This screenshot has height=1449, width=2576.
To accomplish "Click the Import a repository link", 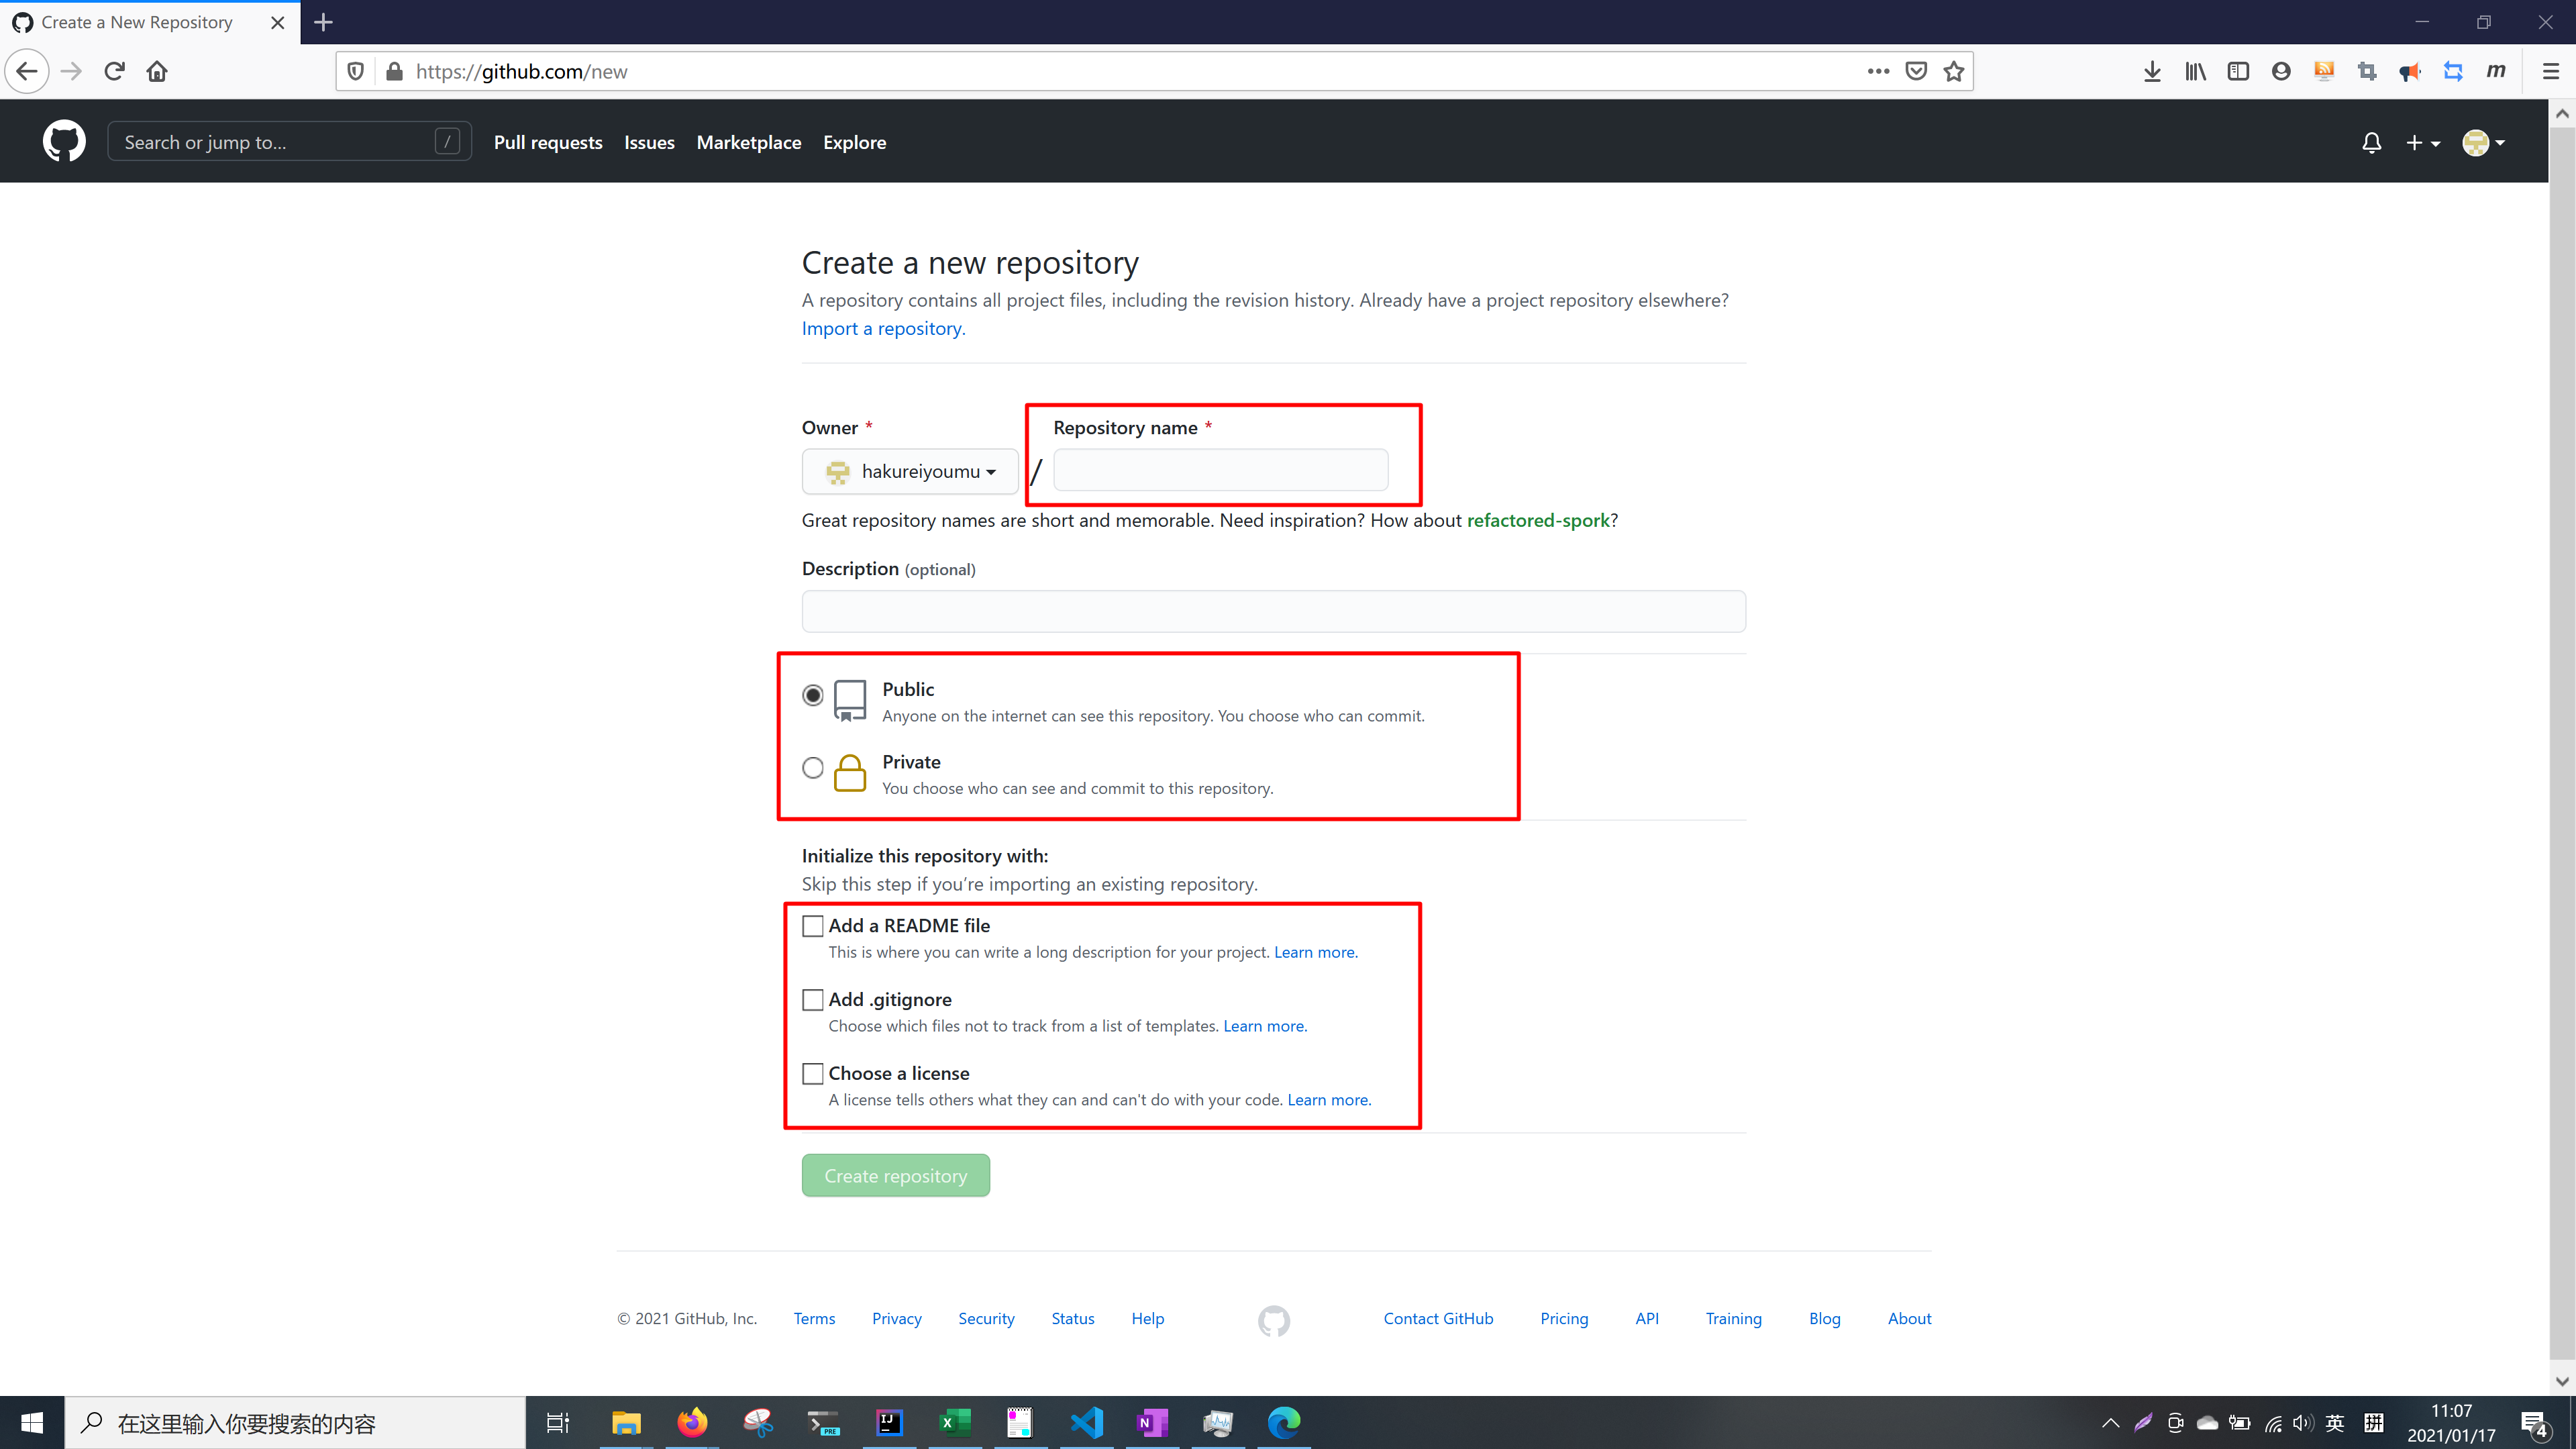I will 883,328.
